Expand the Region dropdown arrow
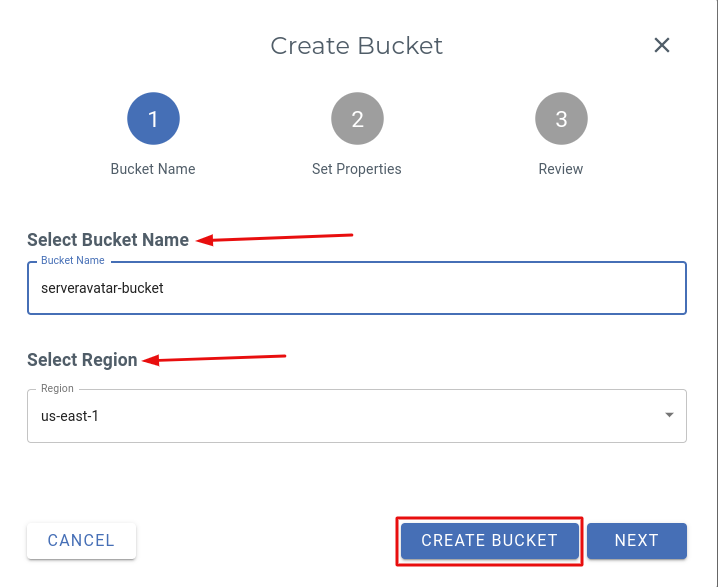This screenshot has height=587, width=718. [x=669, y=415]
